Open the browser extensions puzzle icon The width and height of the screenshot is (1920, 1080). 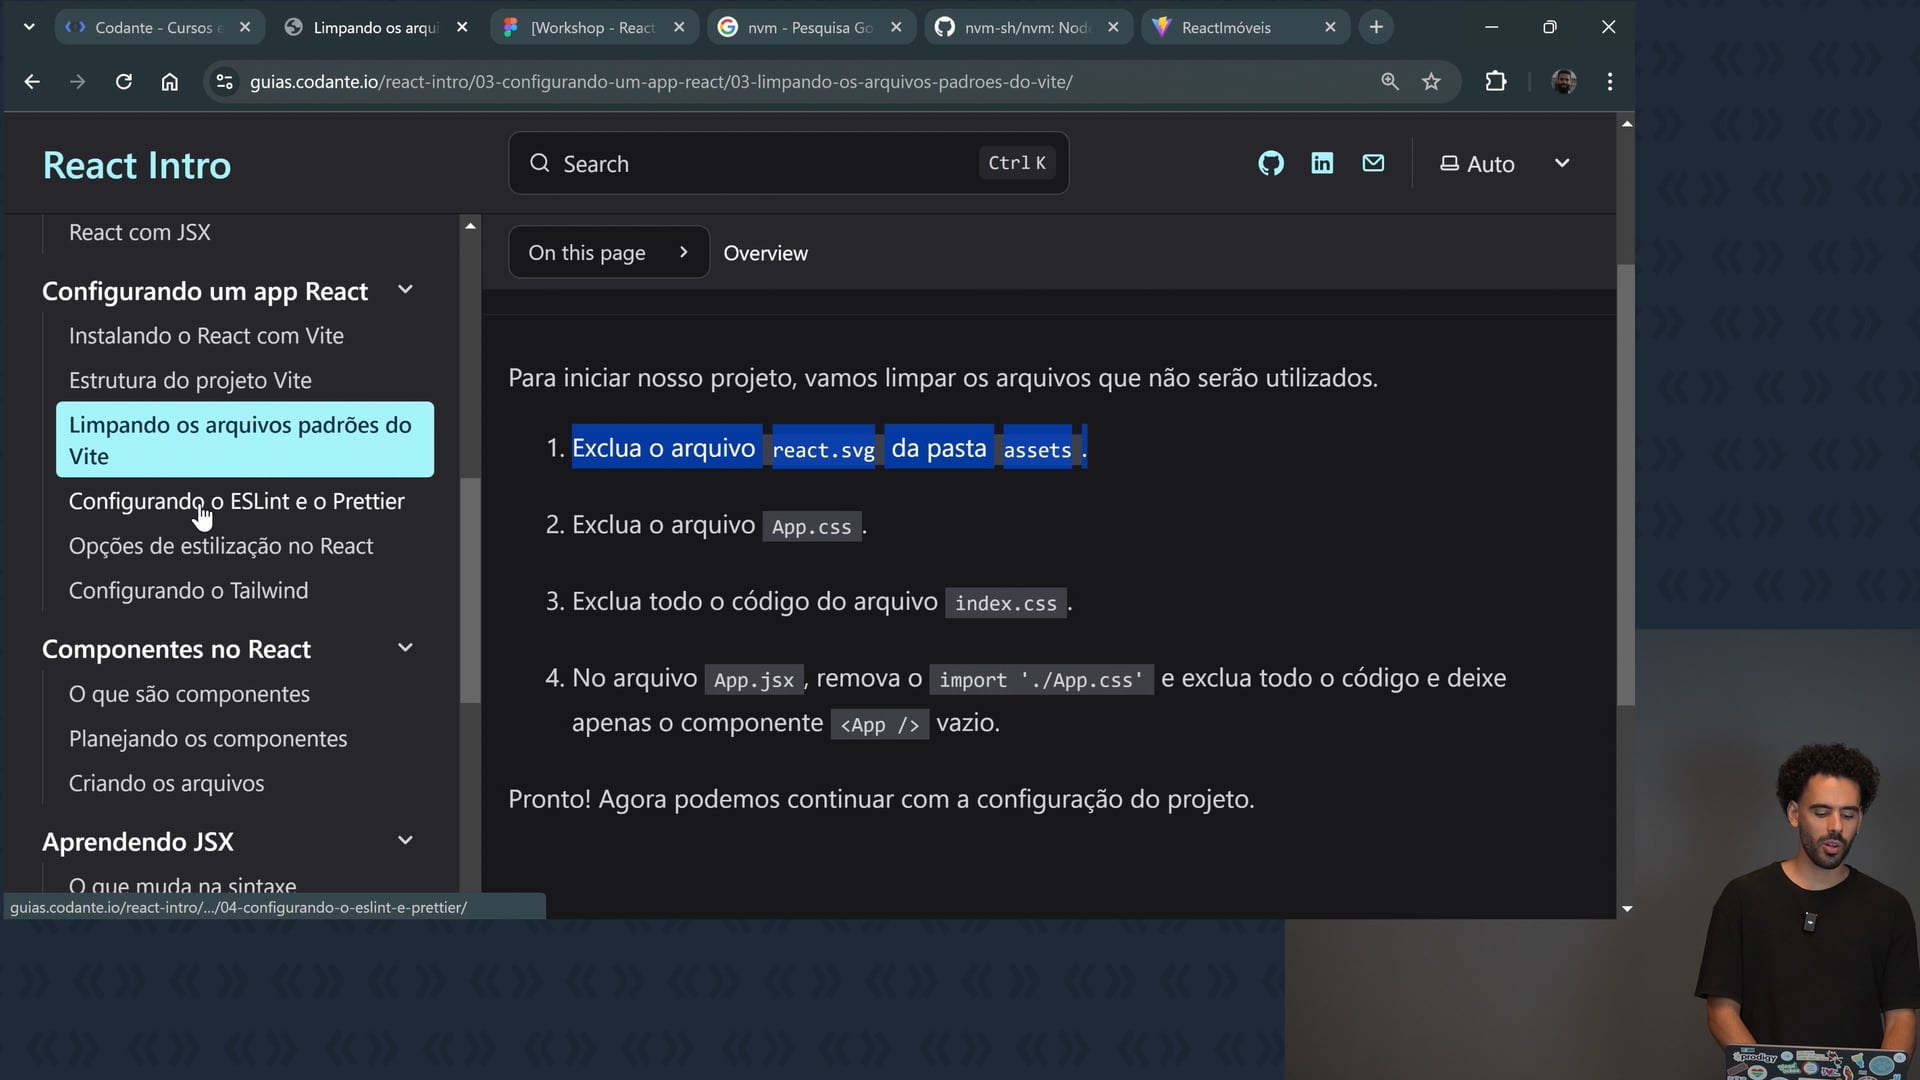click(x=1495, y=82)
